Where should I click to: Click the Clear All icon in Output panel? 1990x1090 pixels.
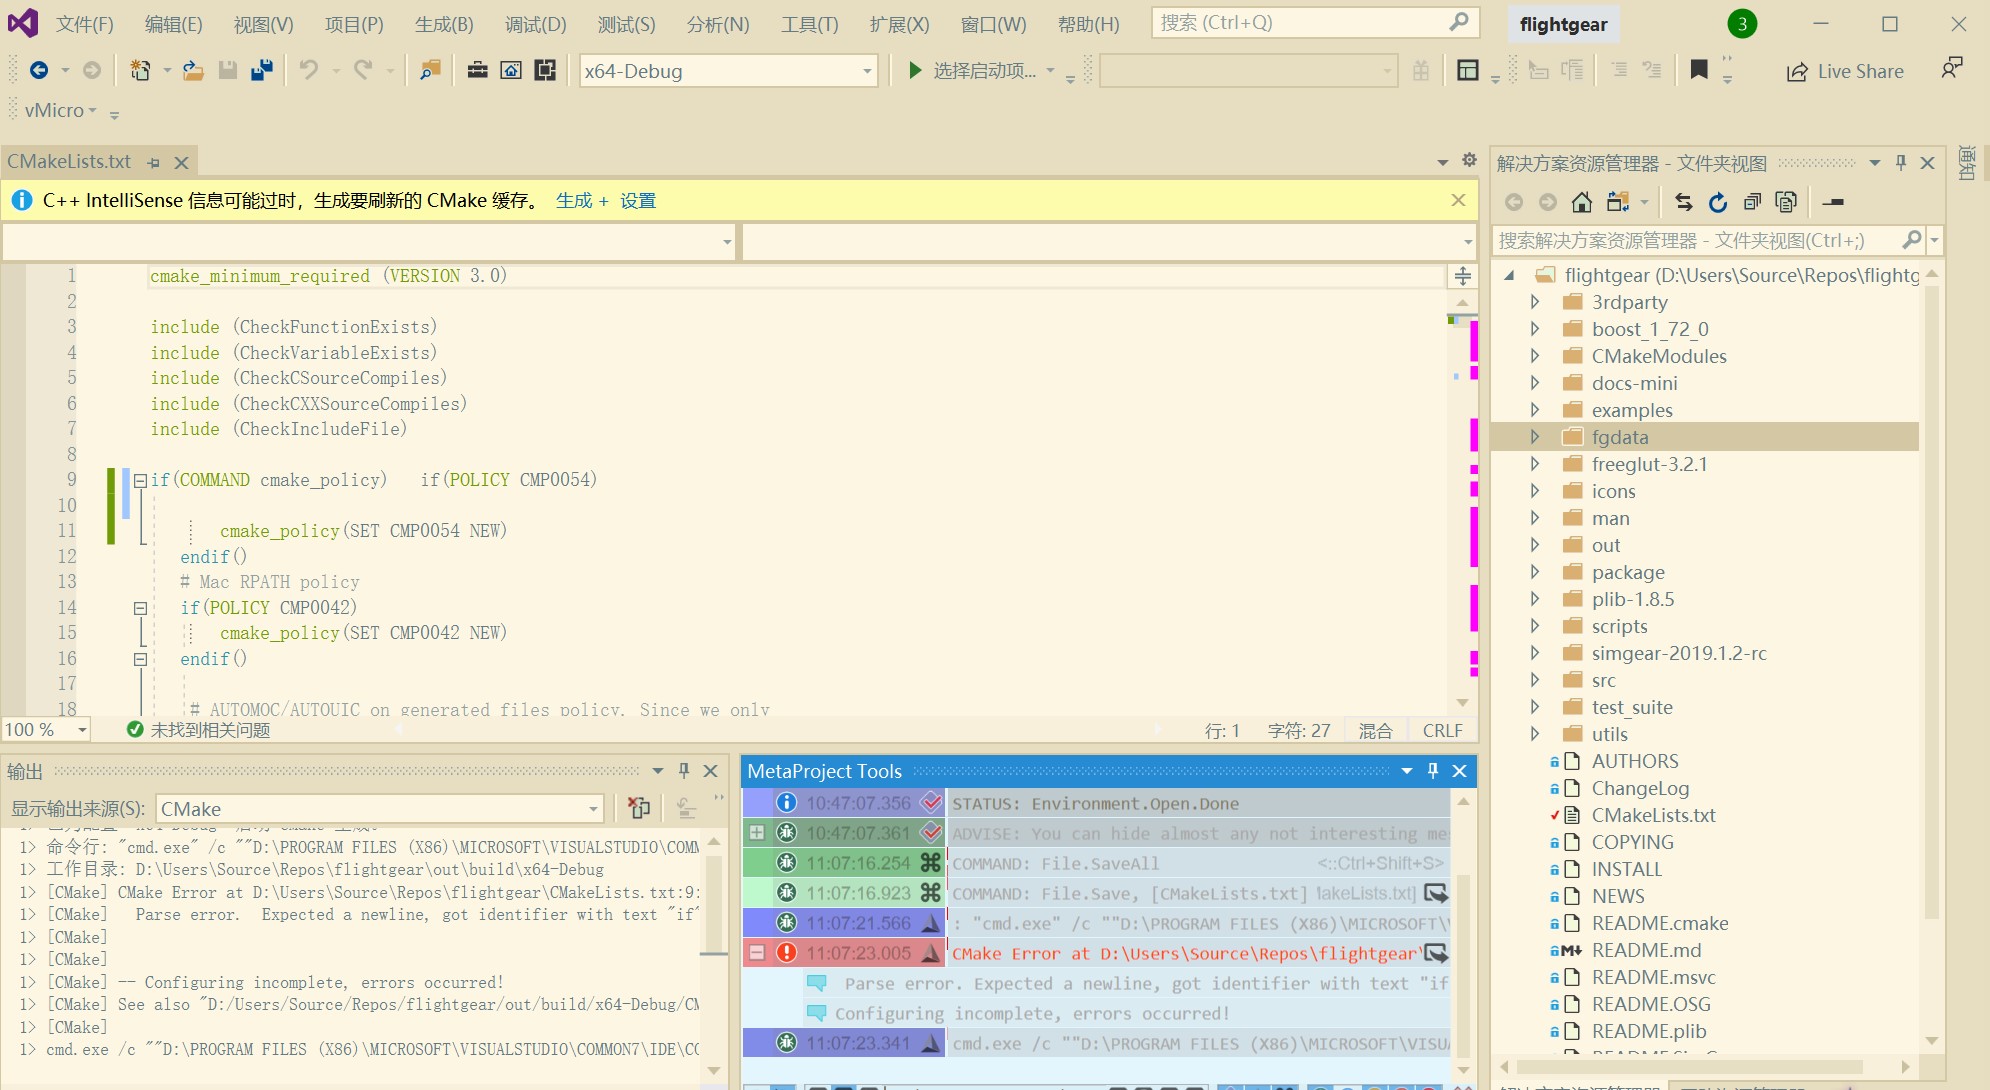(x=639, y=807)
